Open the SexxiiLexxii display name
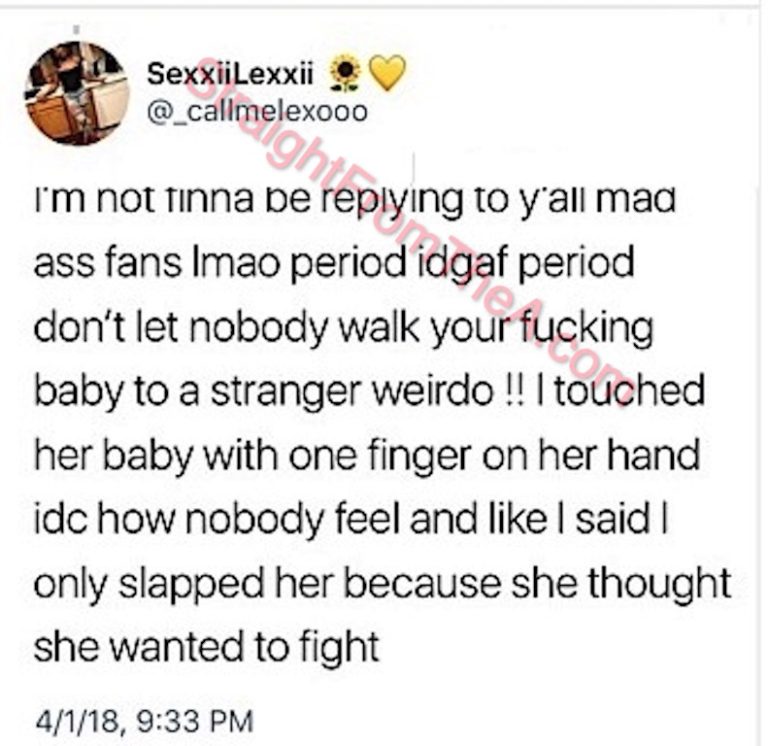Screen dimensions: 768x746 tap(230, 74)
